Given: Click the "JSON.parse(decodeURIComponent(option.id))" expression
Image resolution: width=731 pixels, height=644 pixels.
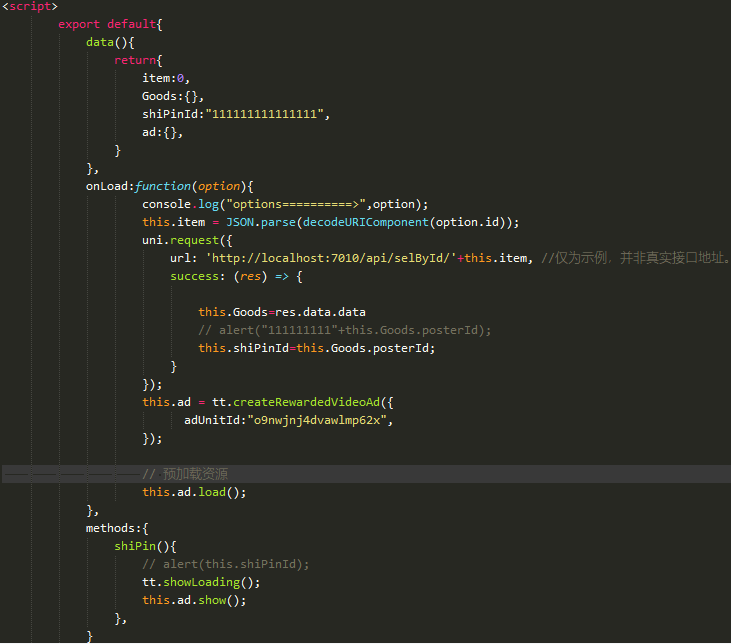Looking at the screenshot, I should 369,222.
